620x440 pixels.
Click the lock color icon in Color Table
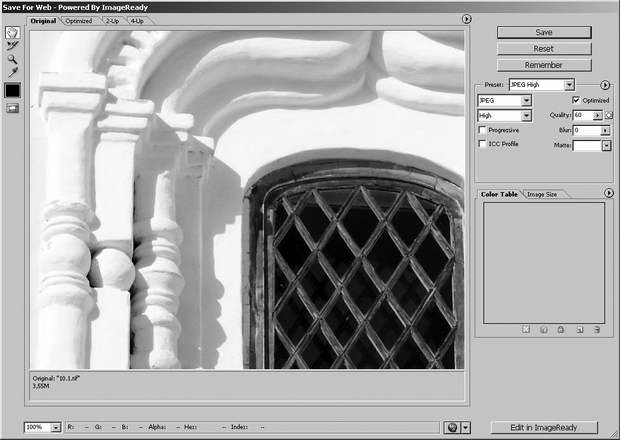[x=561, y=329]
